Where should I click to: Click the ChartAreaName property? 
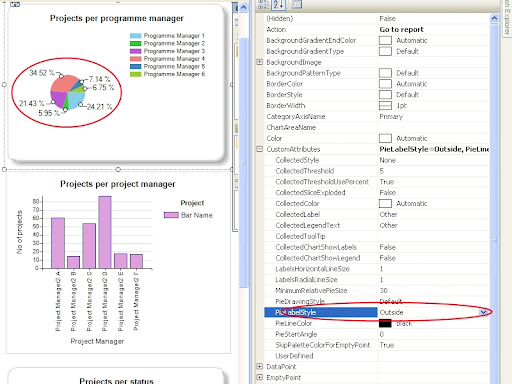pos(291,127)
